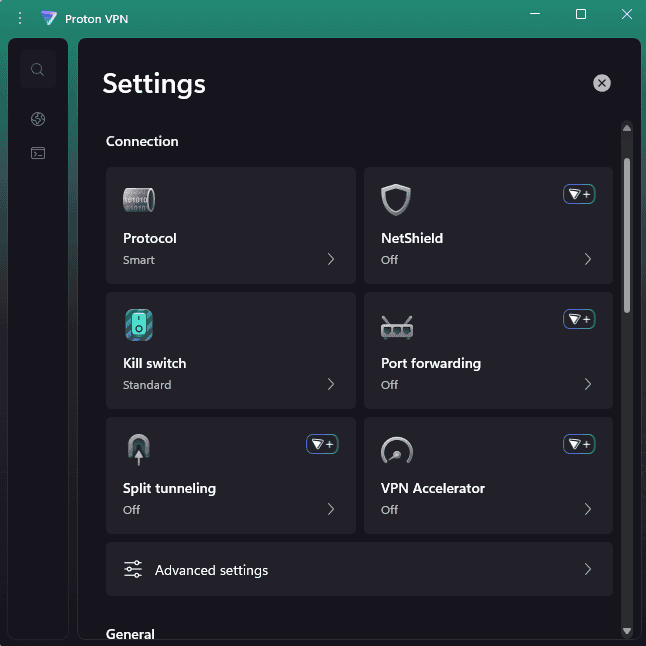Expand Advanced settings chevron arrow

point(588,570)
